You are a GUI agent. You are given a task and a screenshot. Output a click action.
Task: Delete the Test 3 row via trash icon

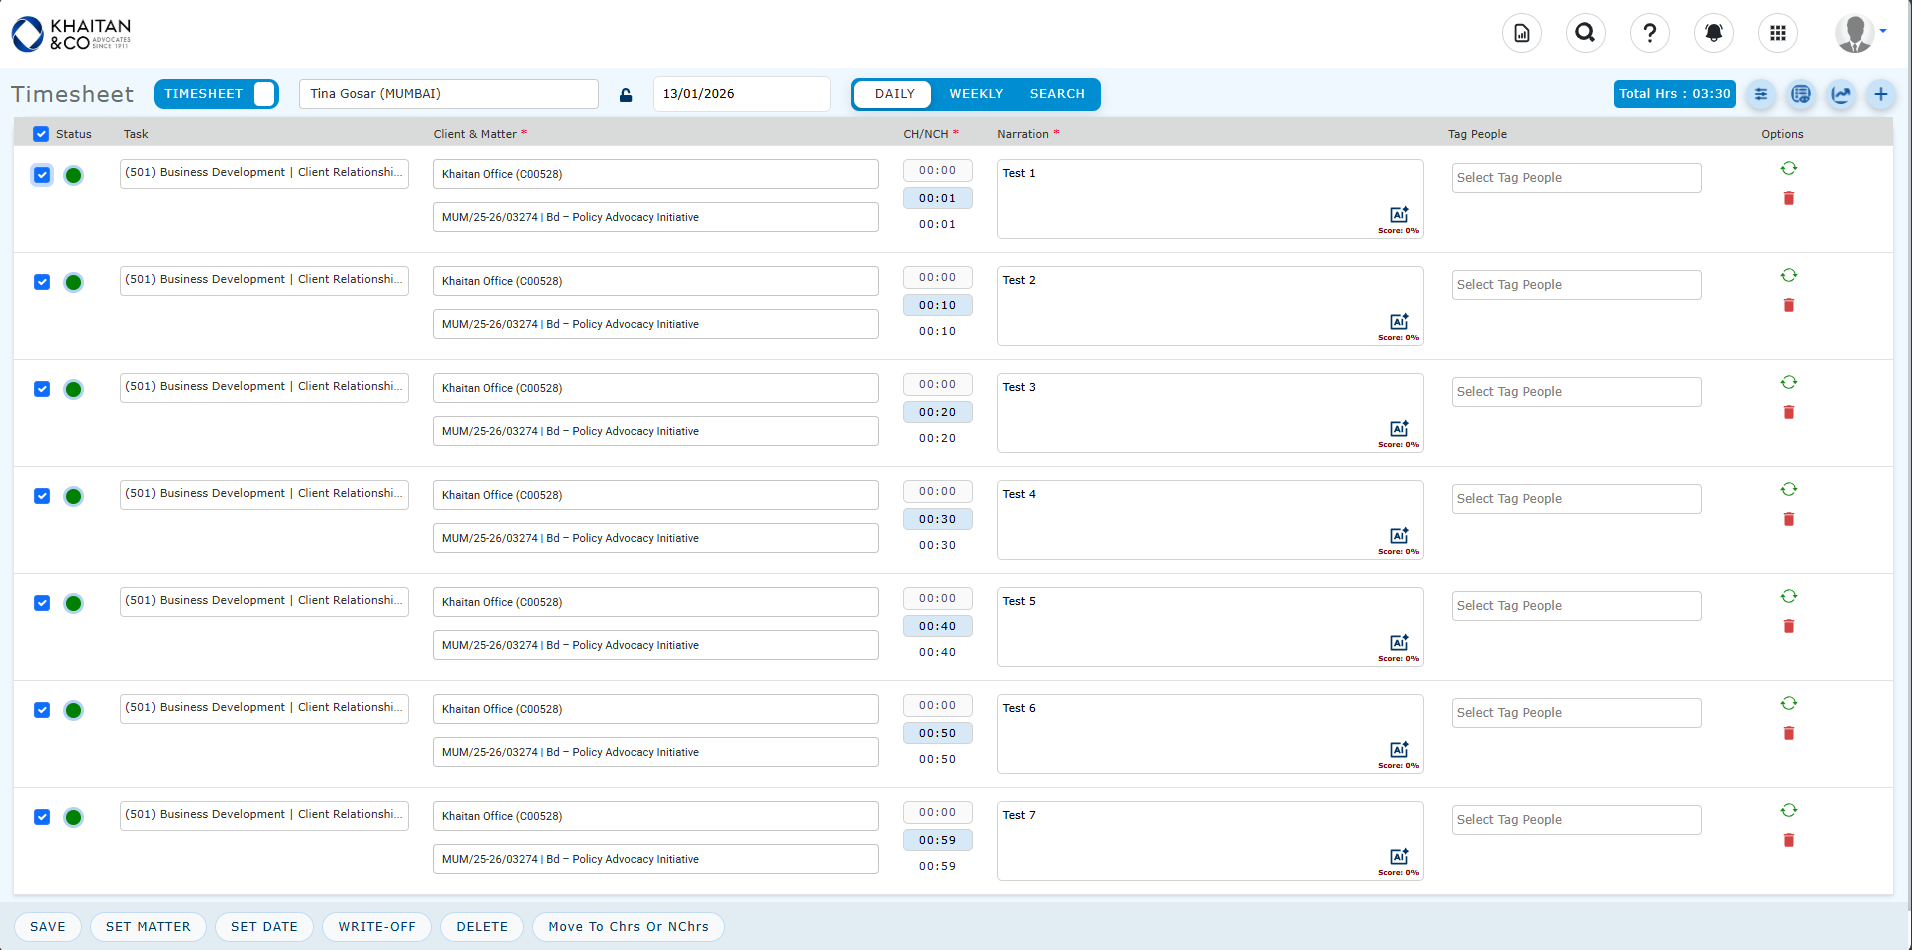[x=1788, y=412]
